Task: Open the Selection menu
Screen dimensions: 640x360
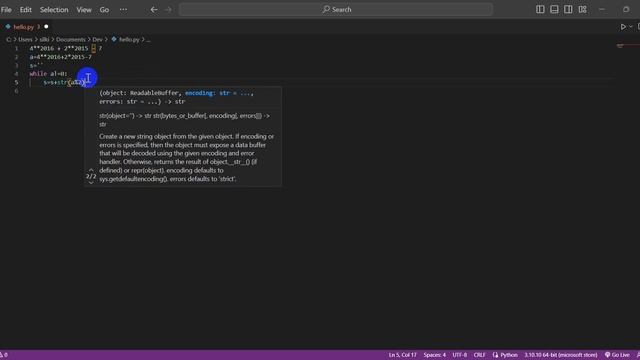Action: [54, 9]
